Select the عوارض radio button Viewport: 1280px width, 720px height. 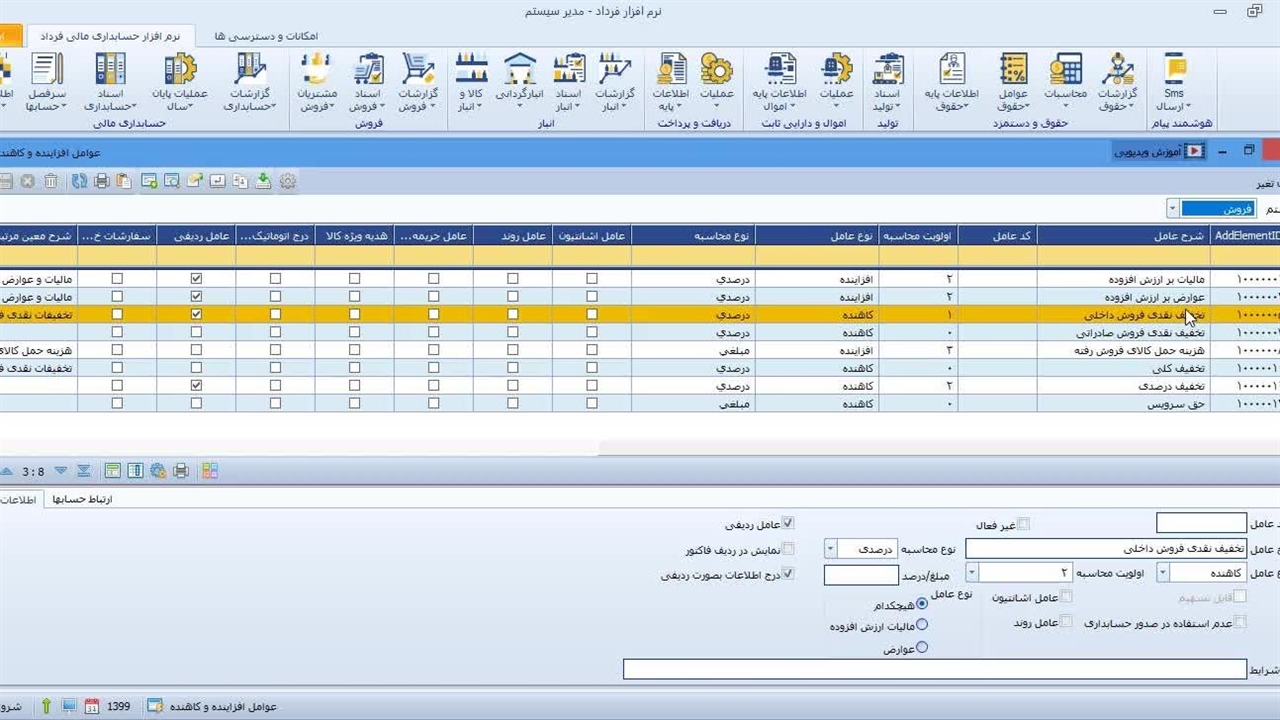[922, 648]
